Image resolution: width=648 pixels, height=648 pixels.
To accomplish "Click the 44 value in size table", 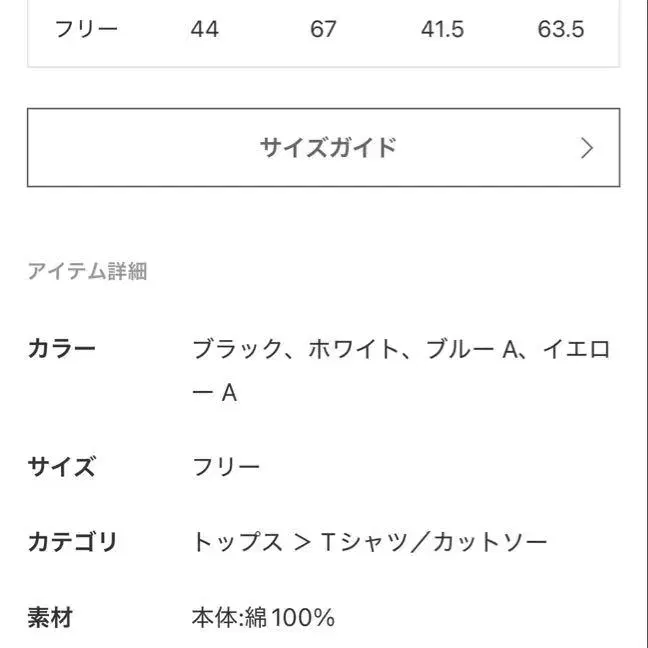I will pyautogui.click(x=204, y=29).
